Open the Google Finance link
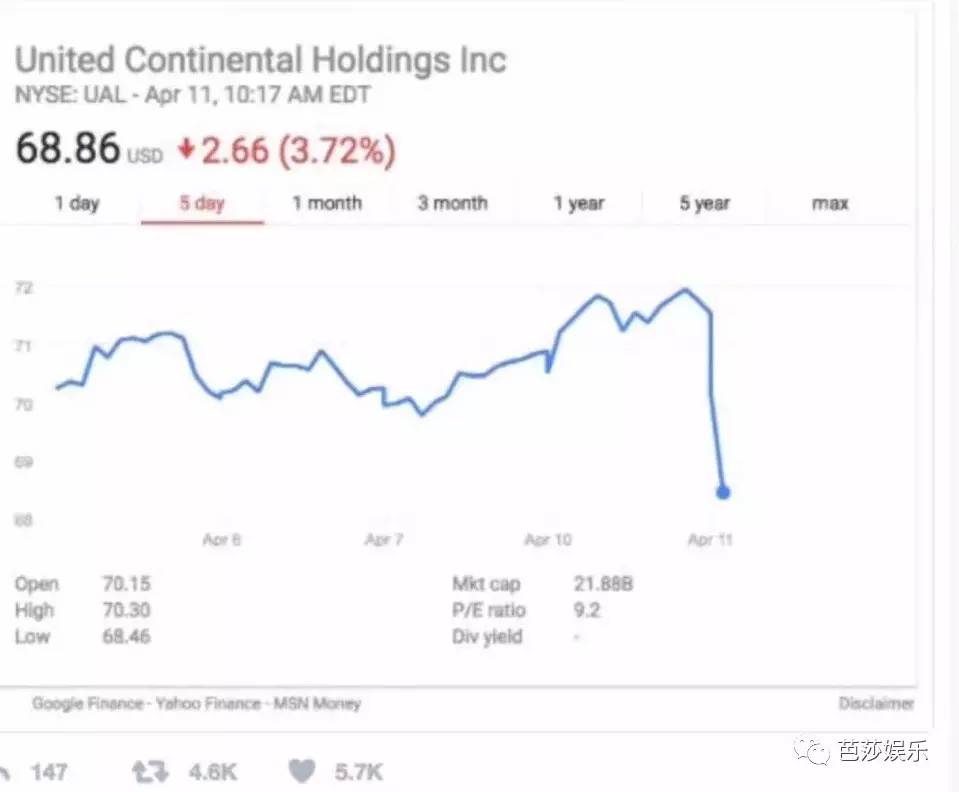This screenshot has width=959, height=792. coord(87,703)
